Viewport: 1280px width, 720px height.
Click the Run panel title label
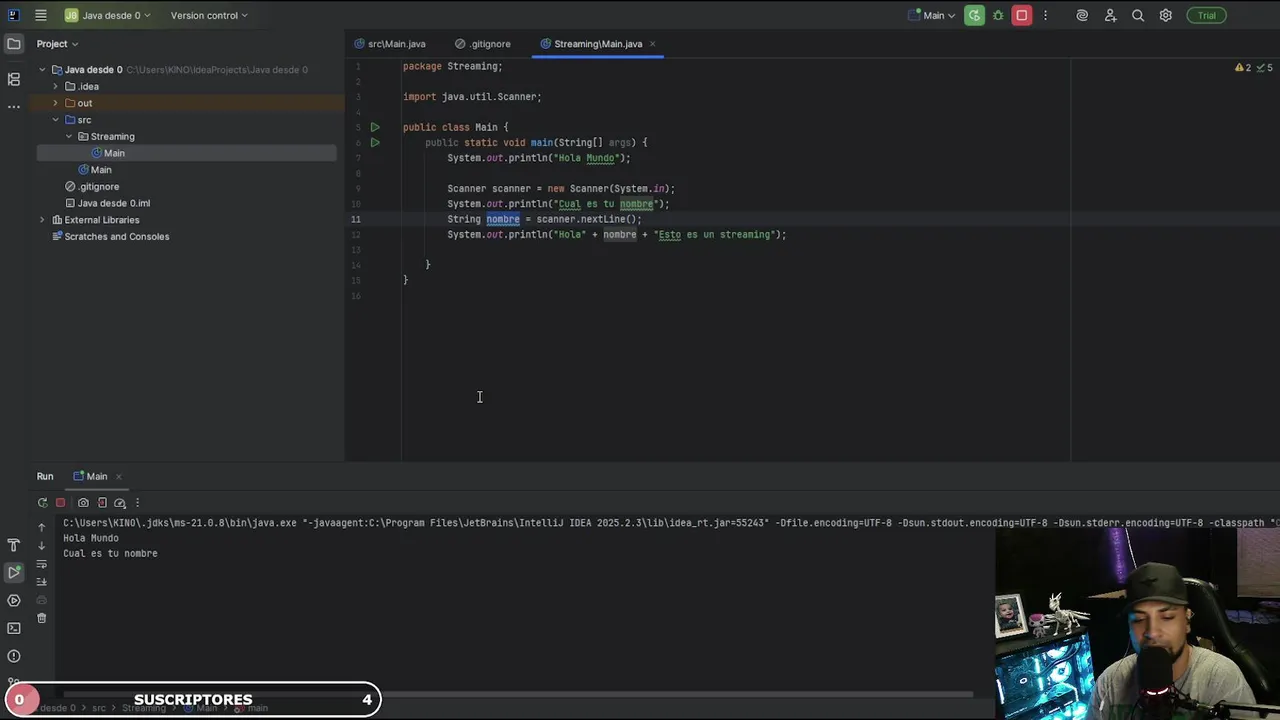click(x=45, y=476)
